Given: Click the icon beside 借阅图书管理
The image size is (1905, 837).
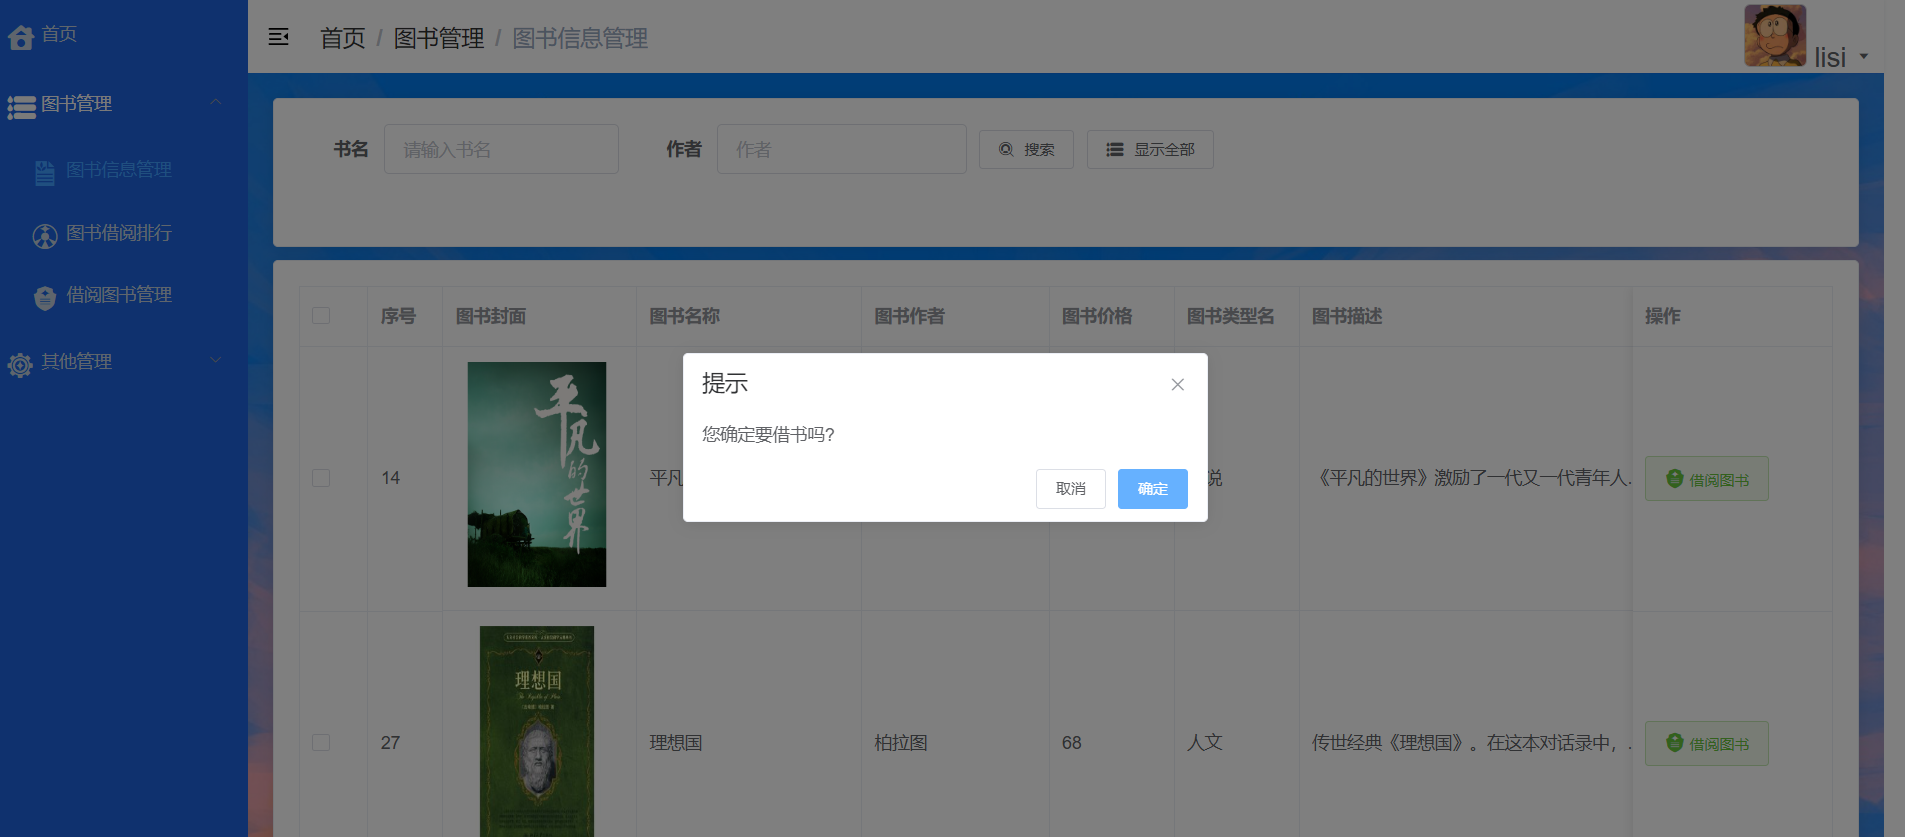Looking at the screenshot, I should coord(45,298).
